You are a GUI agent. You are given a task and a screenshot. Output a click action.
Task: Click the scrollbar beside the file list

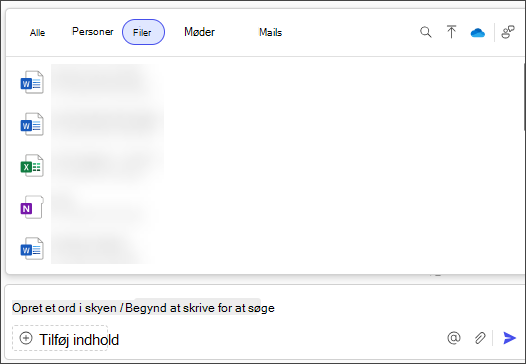pos(524,97)
